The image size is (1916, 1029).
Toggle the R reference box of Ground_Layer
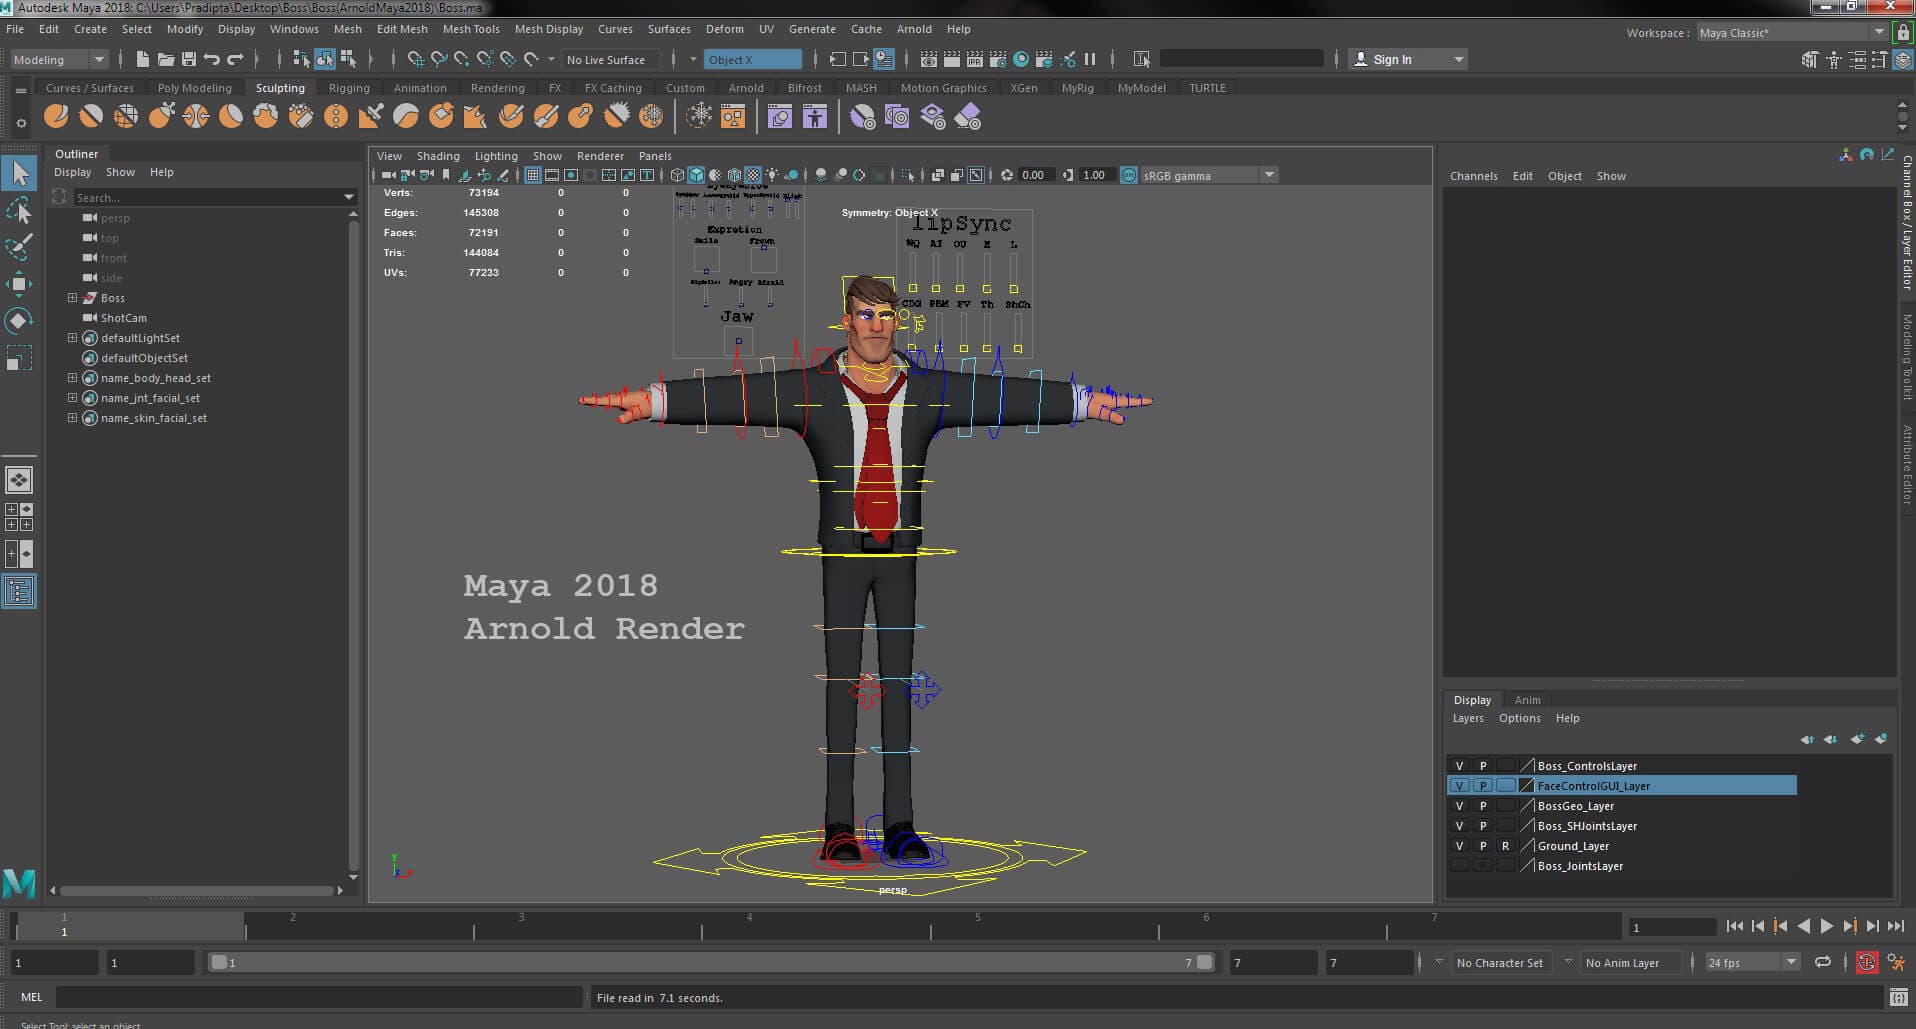1505,846
